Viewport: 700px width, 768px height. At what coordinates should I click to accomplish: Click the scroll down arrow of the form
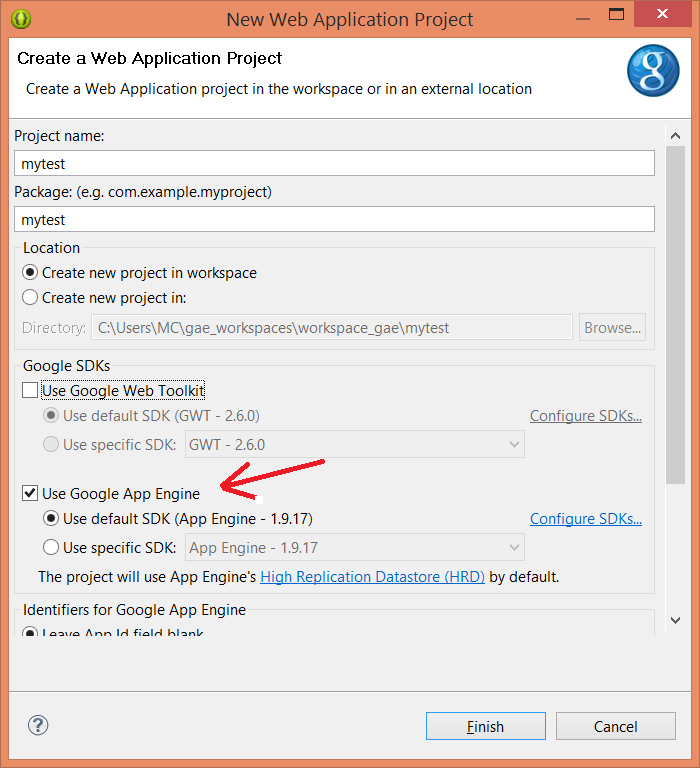(x=676, y=621)
